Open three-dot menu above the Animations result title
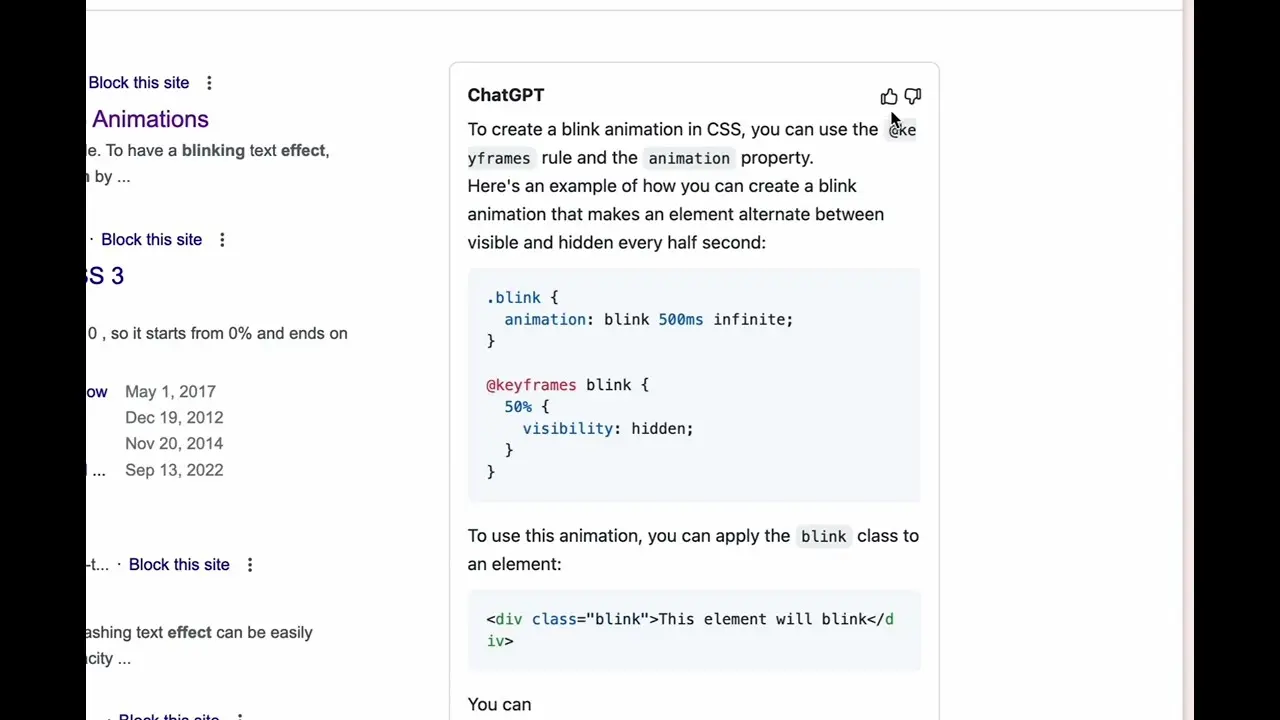 209,83
